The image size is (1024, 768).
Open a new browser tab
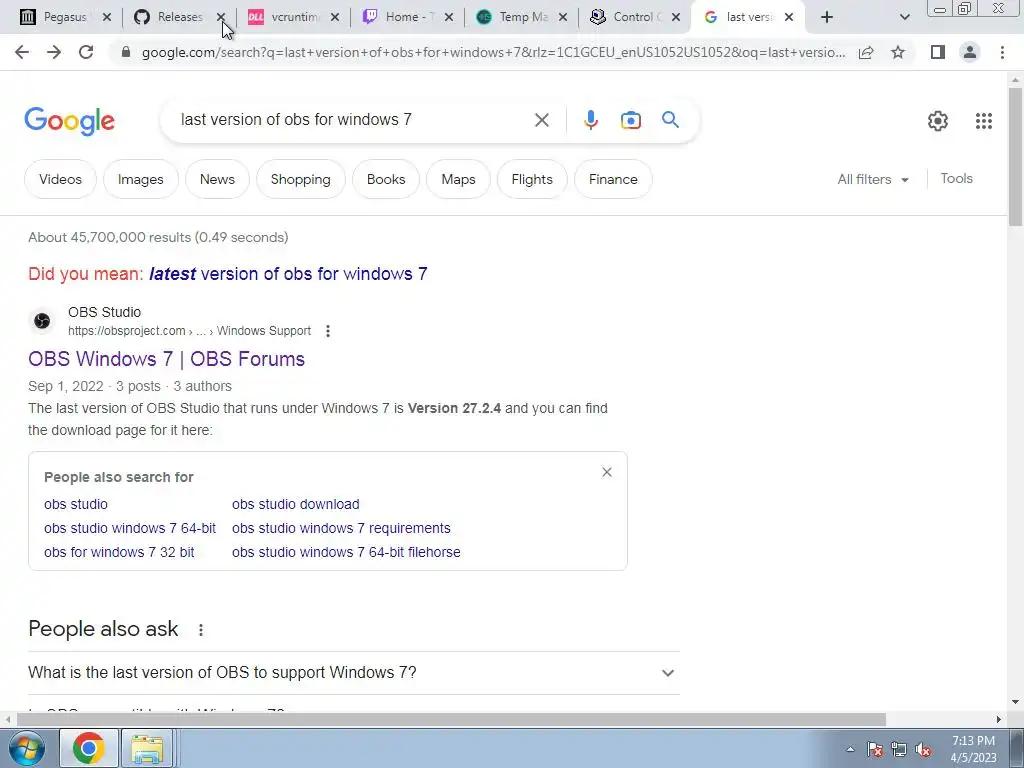827,17
